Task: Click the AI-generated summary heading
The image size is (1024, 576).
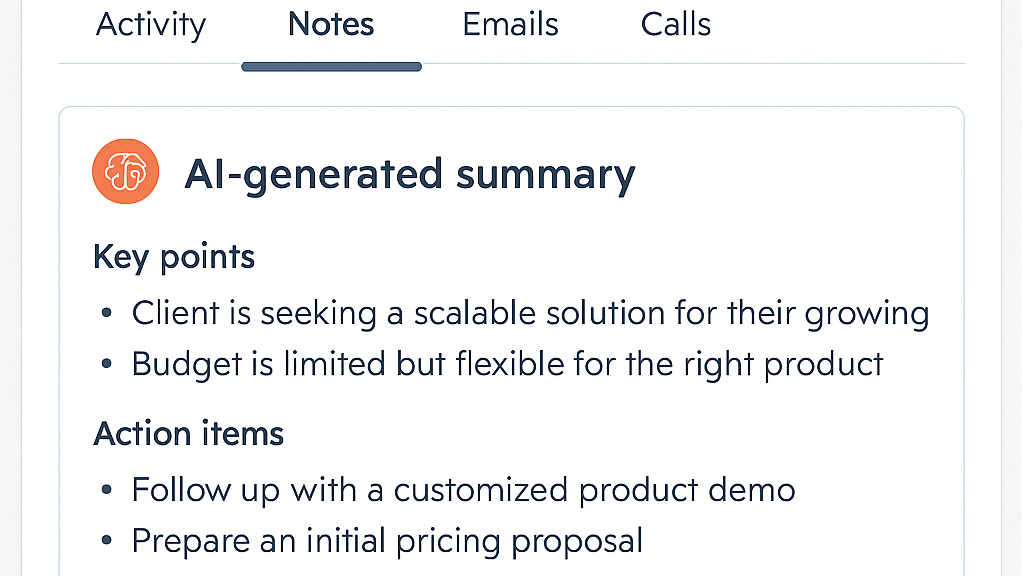Action: point(410,174)
